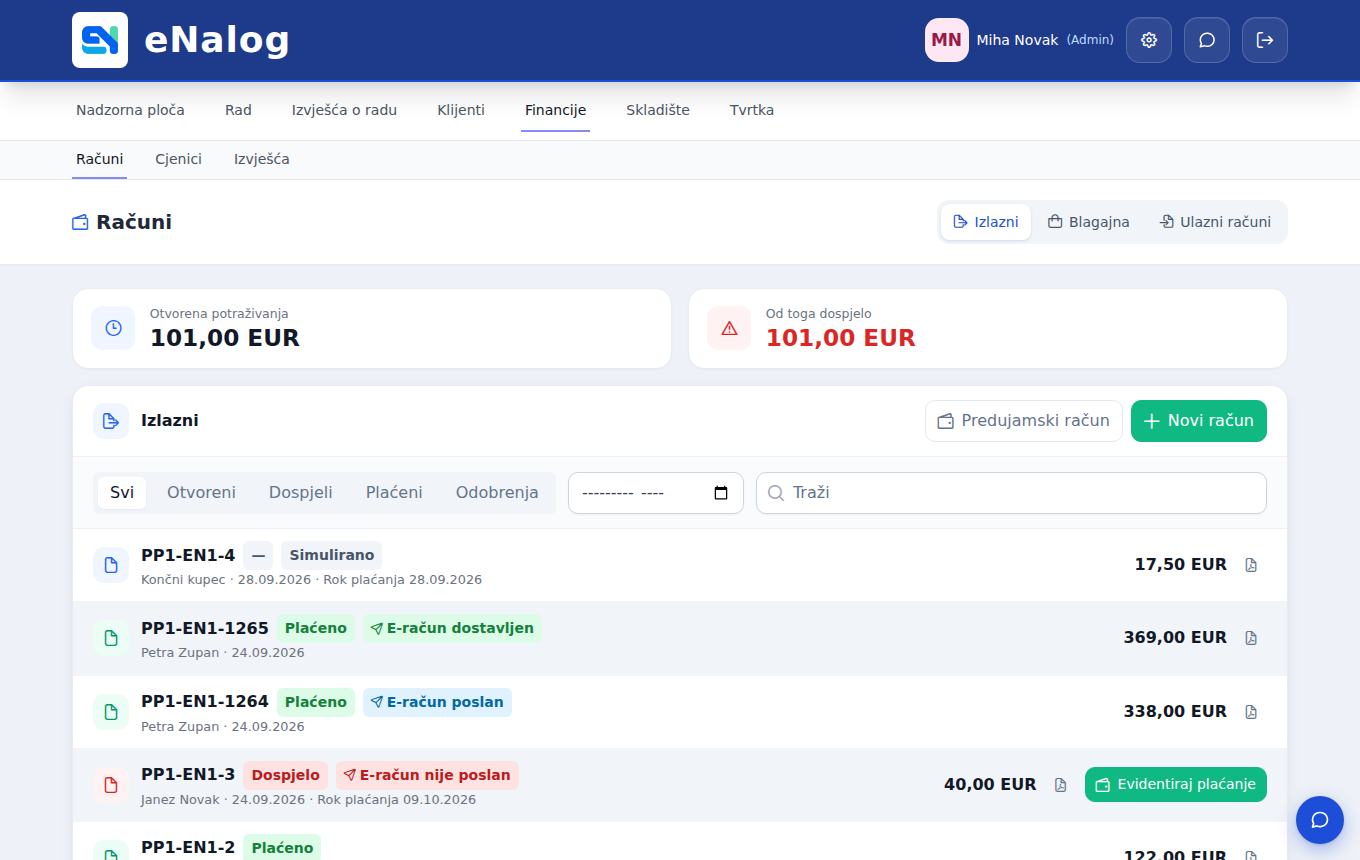Switch to Ulazni računi view
Image resolution: width=1360 pixels, height=860 pixels.
1215,222
